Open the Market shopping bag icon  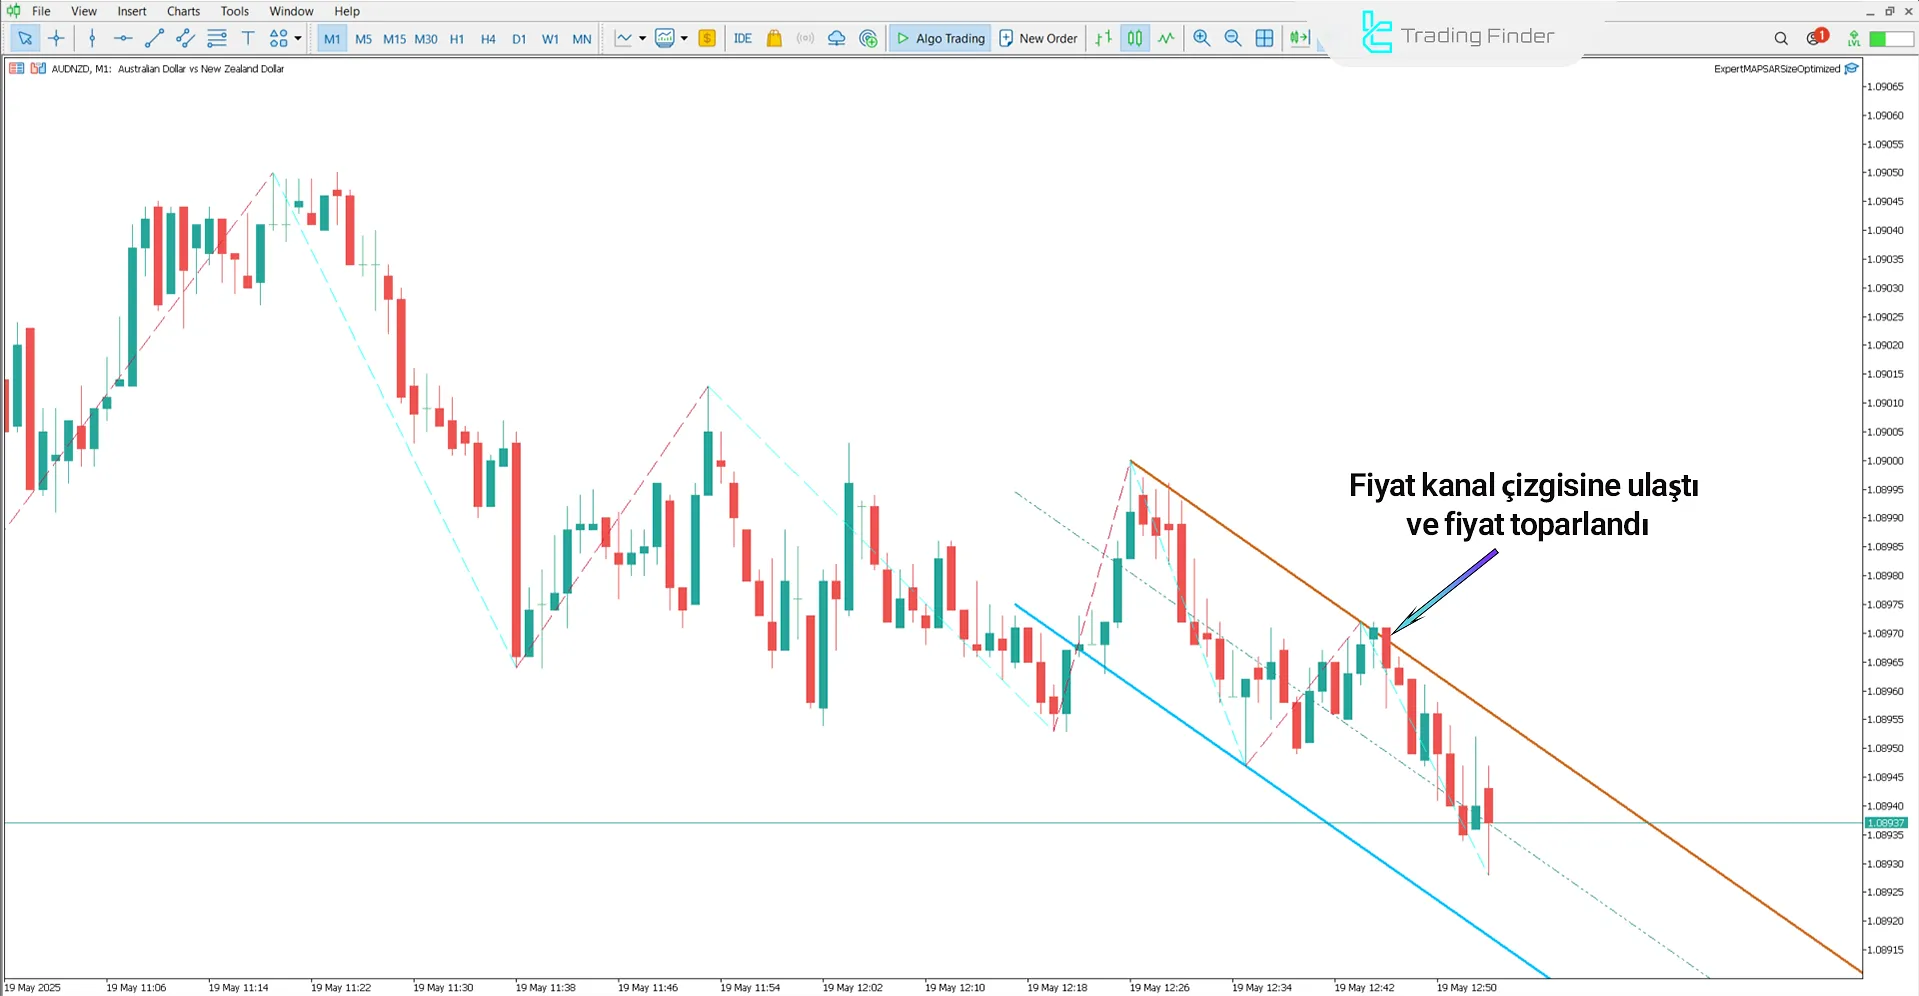[774, 38]
